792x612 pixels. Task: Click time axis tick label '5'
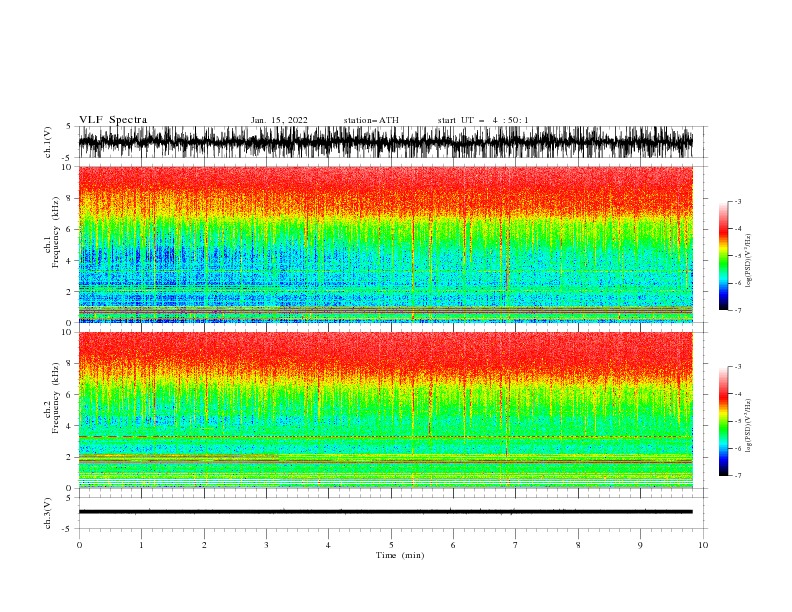click(391, 545)
